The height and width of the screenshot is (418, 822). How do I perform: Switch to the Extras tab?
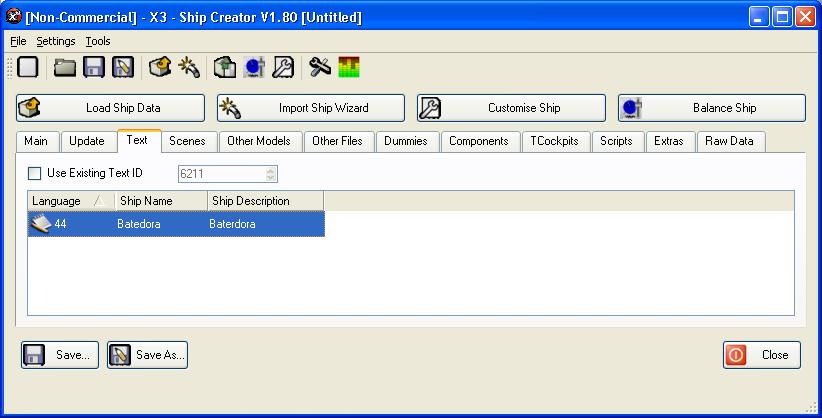tap(669, 141)
